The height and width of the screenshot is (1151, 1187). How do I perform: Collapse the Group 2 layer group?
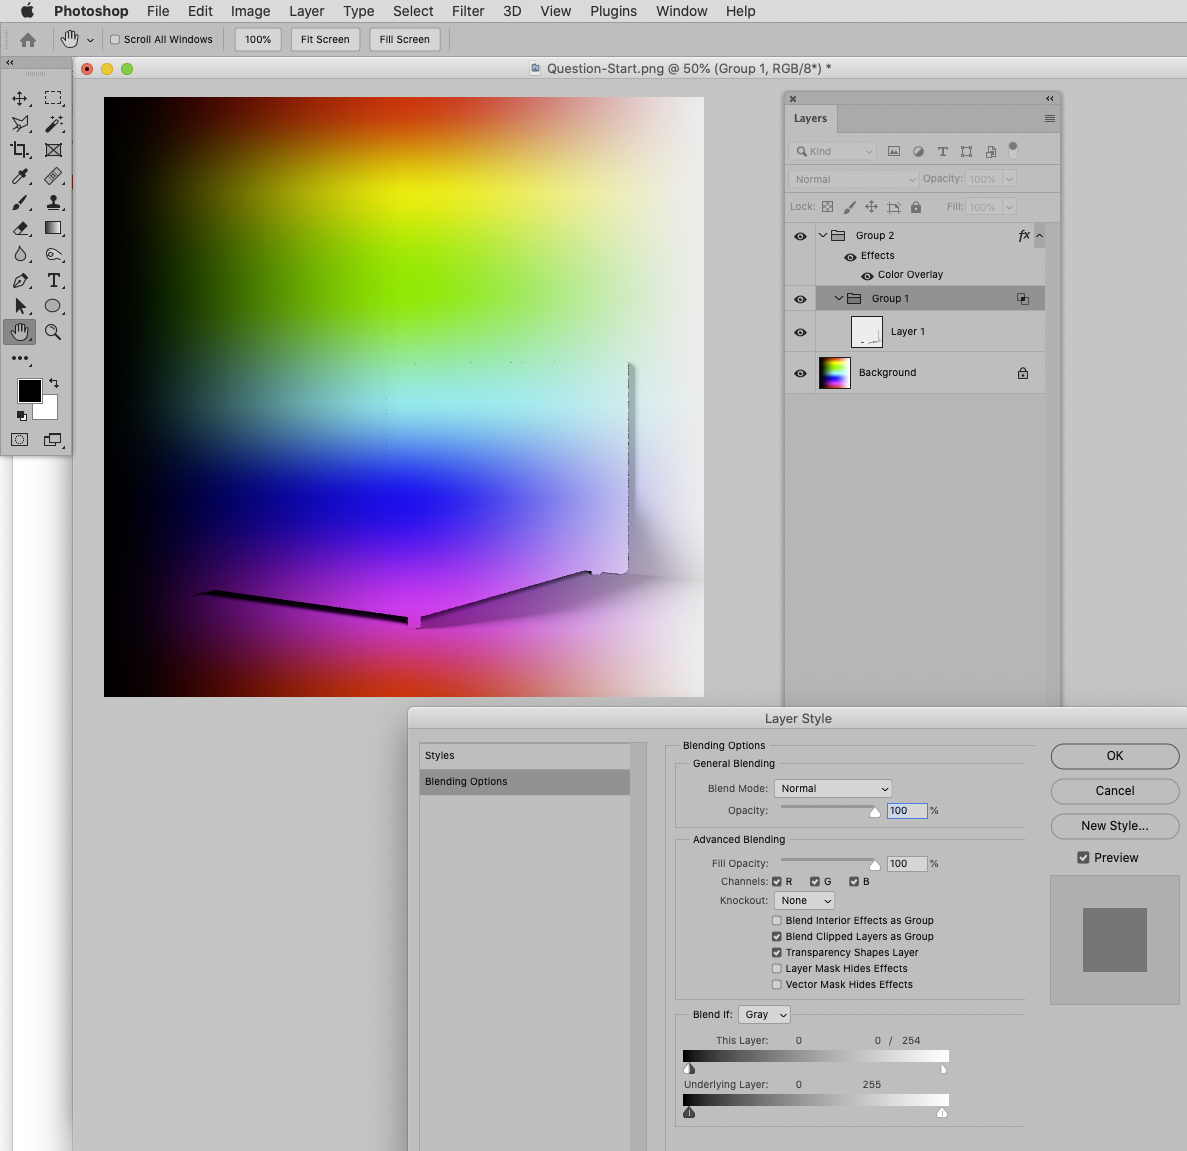point(823,235)
